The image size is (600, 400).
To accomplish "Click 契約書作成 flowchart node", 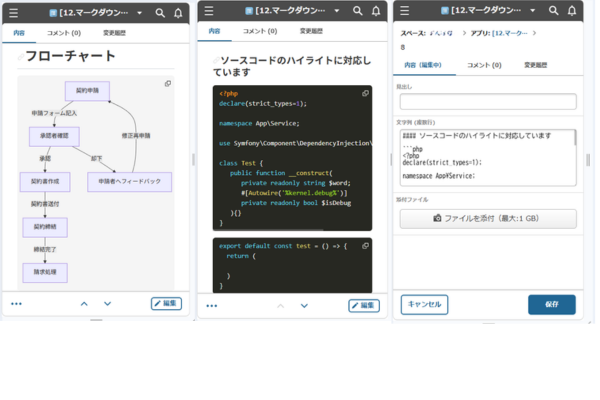I will 45,182.
